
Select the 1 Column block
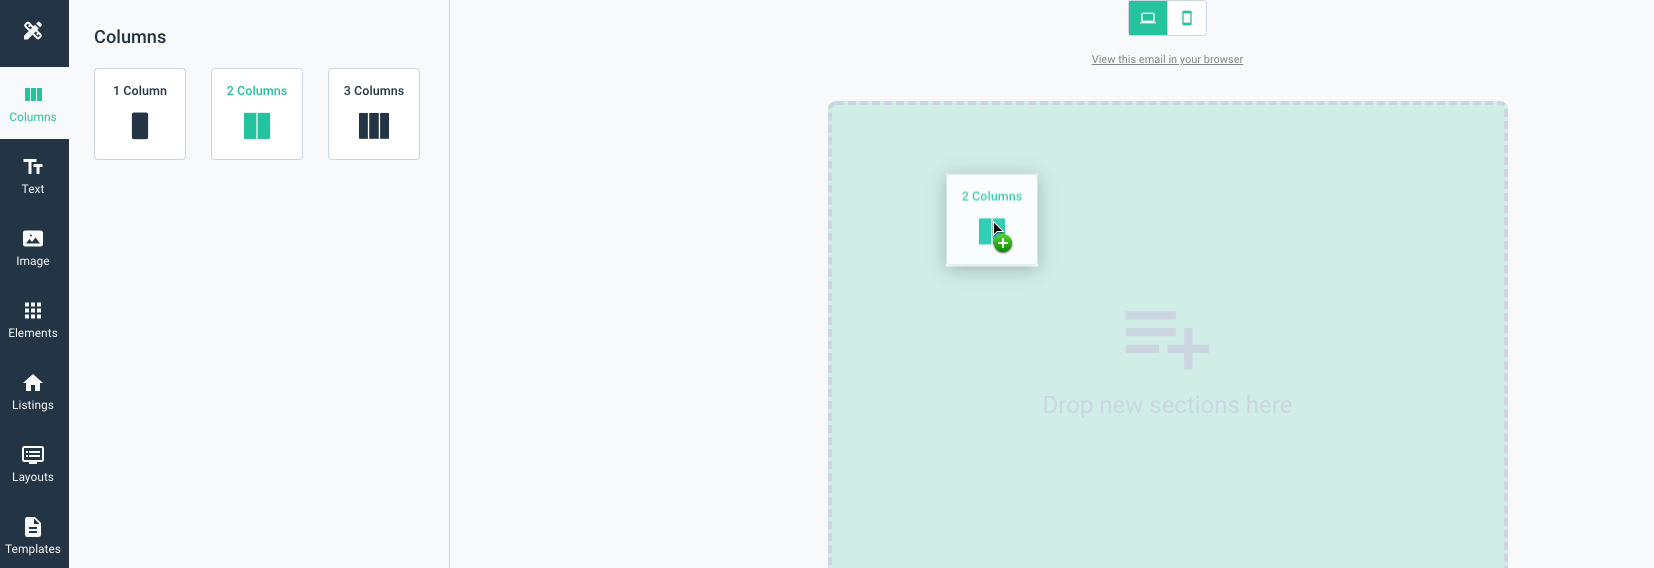click(x=140, y=114)
